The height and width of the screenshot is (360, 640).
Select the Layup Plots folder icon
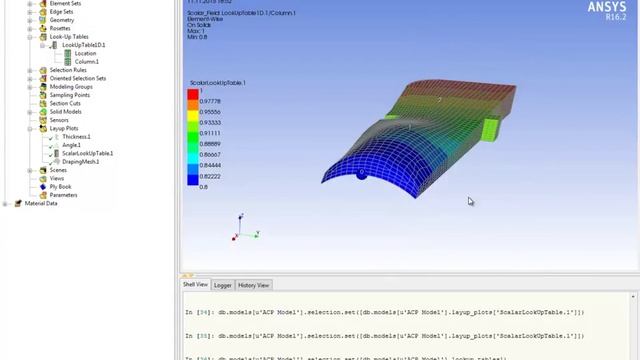pos(43,129)
